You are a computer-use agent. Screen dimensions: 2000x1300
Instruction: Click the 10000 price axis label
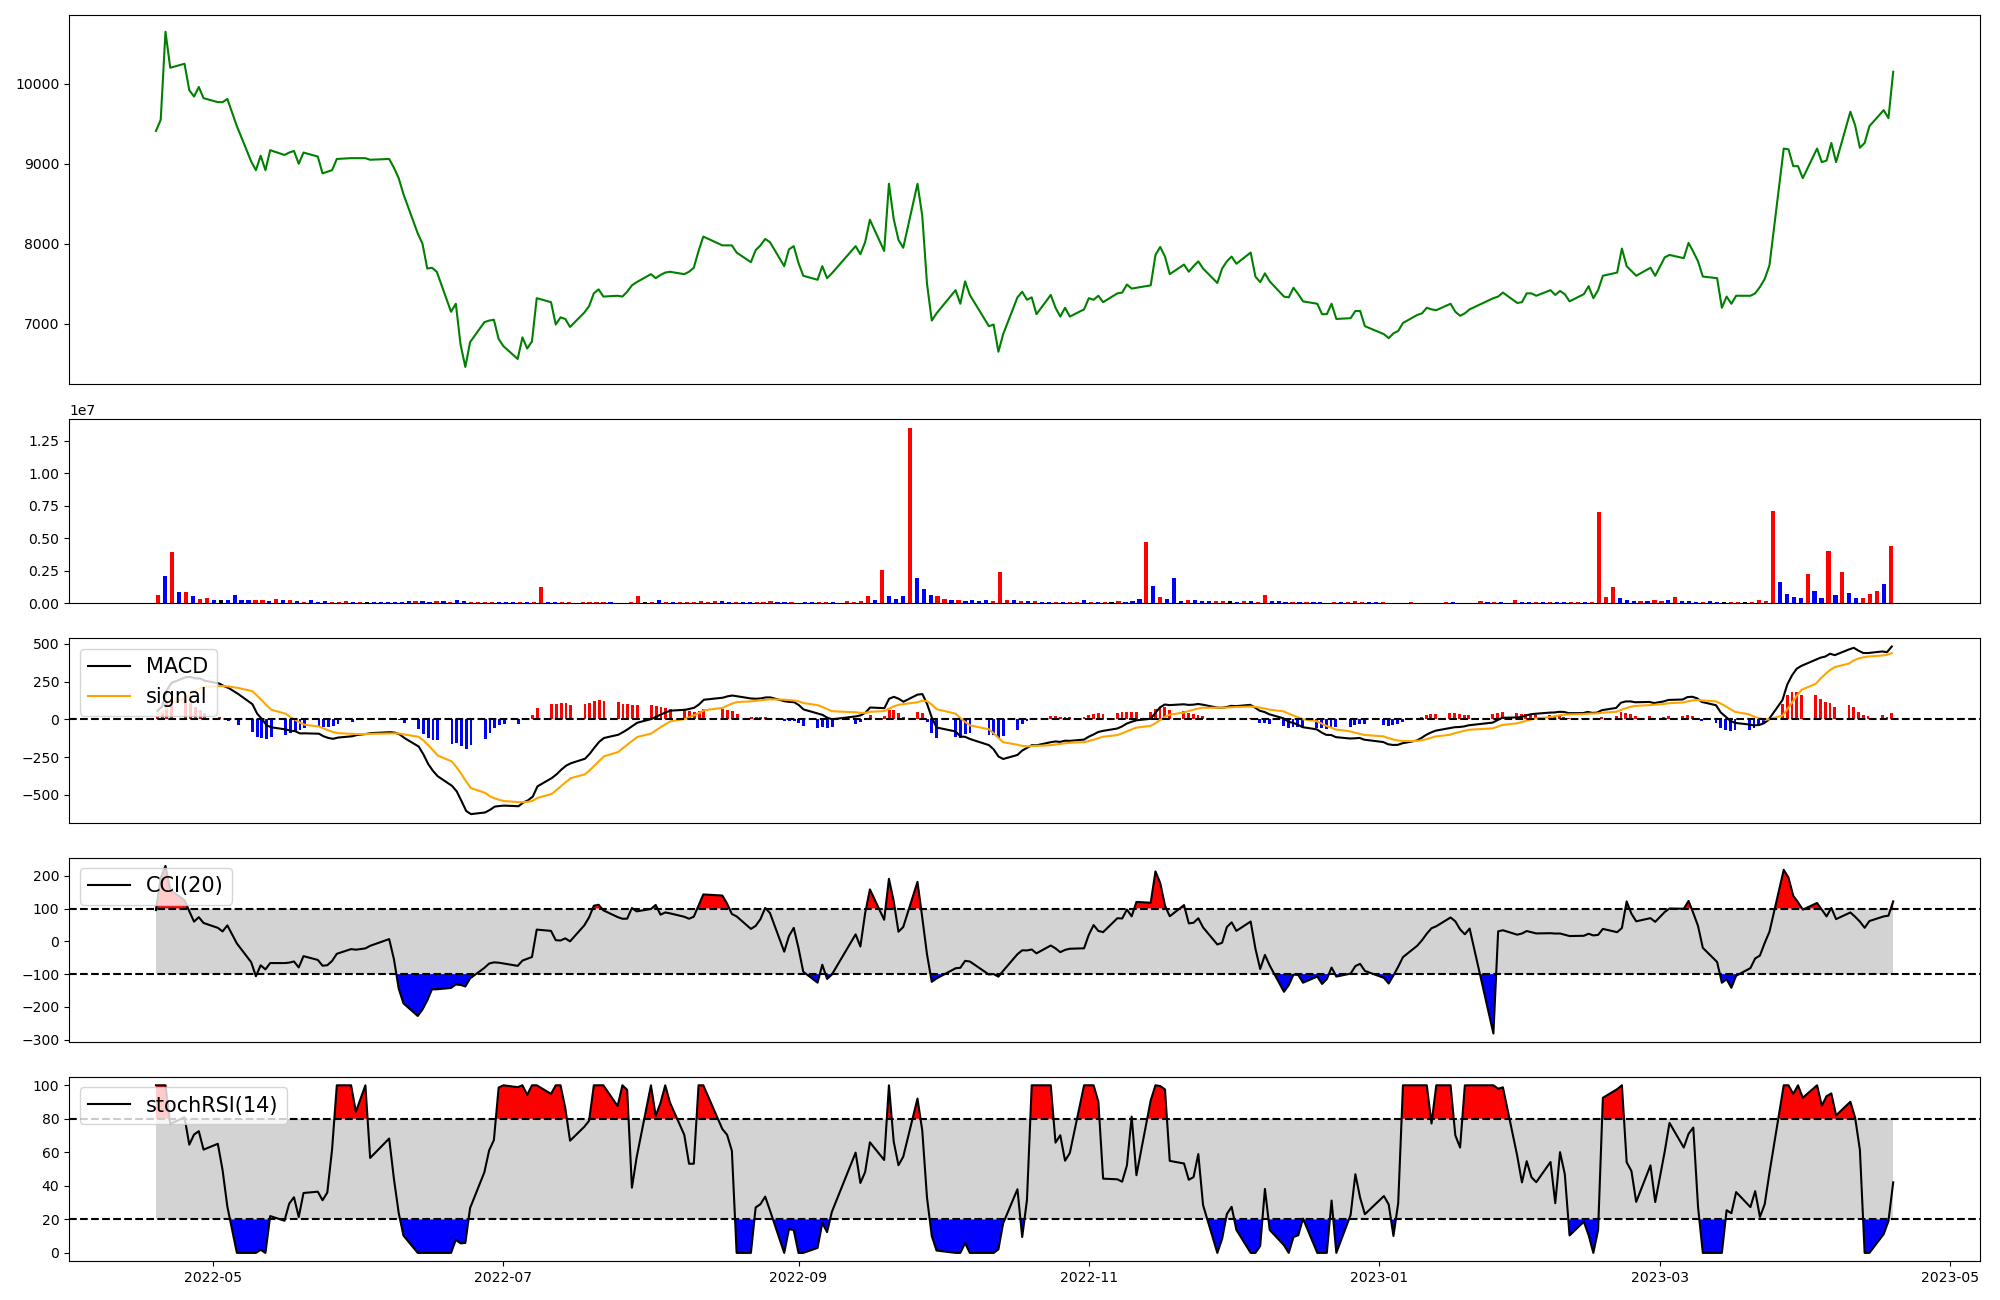pyautogui.click(x=37, y=84)
